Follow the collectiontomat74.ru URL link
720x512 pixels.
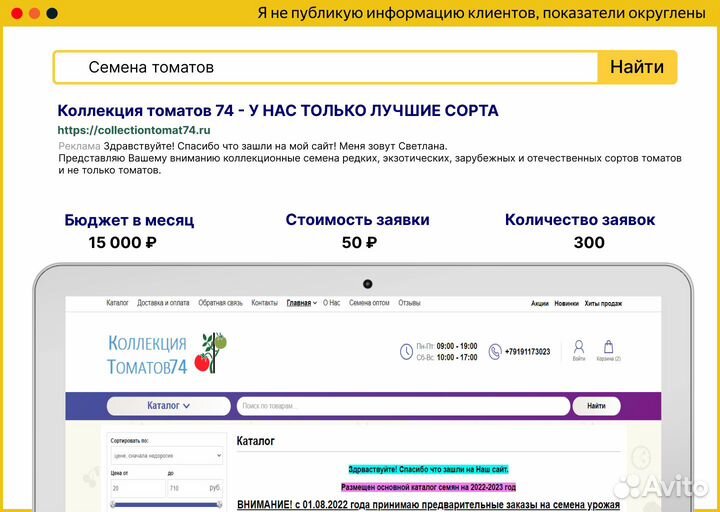pos(134,130)
